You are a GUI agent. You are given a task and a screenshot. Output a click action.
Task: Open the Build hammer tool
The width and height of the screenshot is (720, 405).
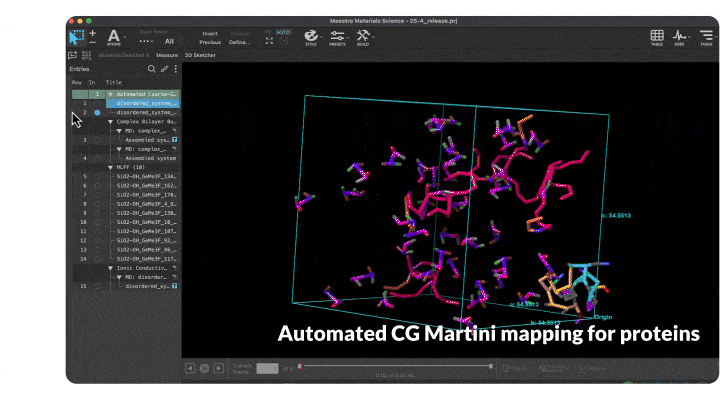click(363, 37)
